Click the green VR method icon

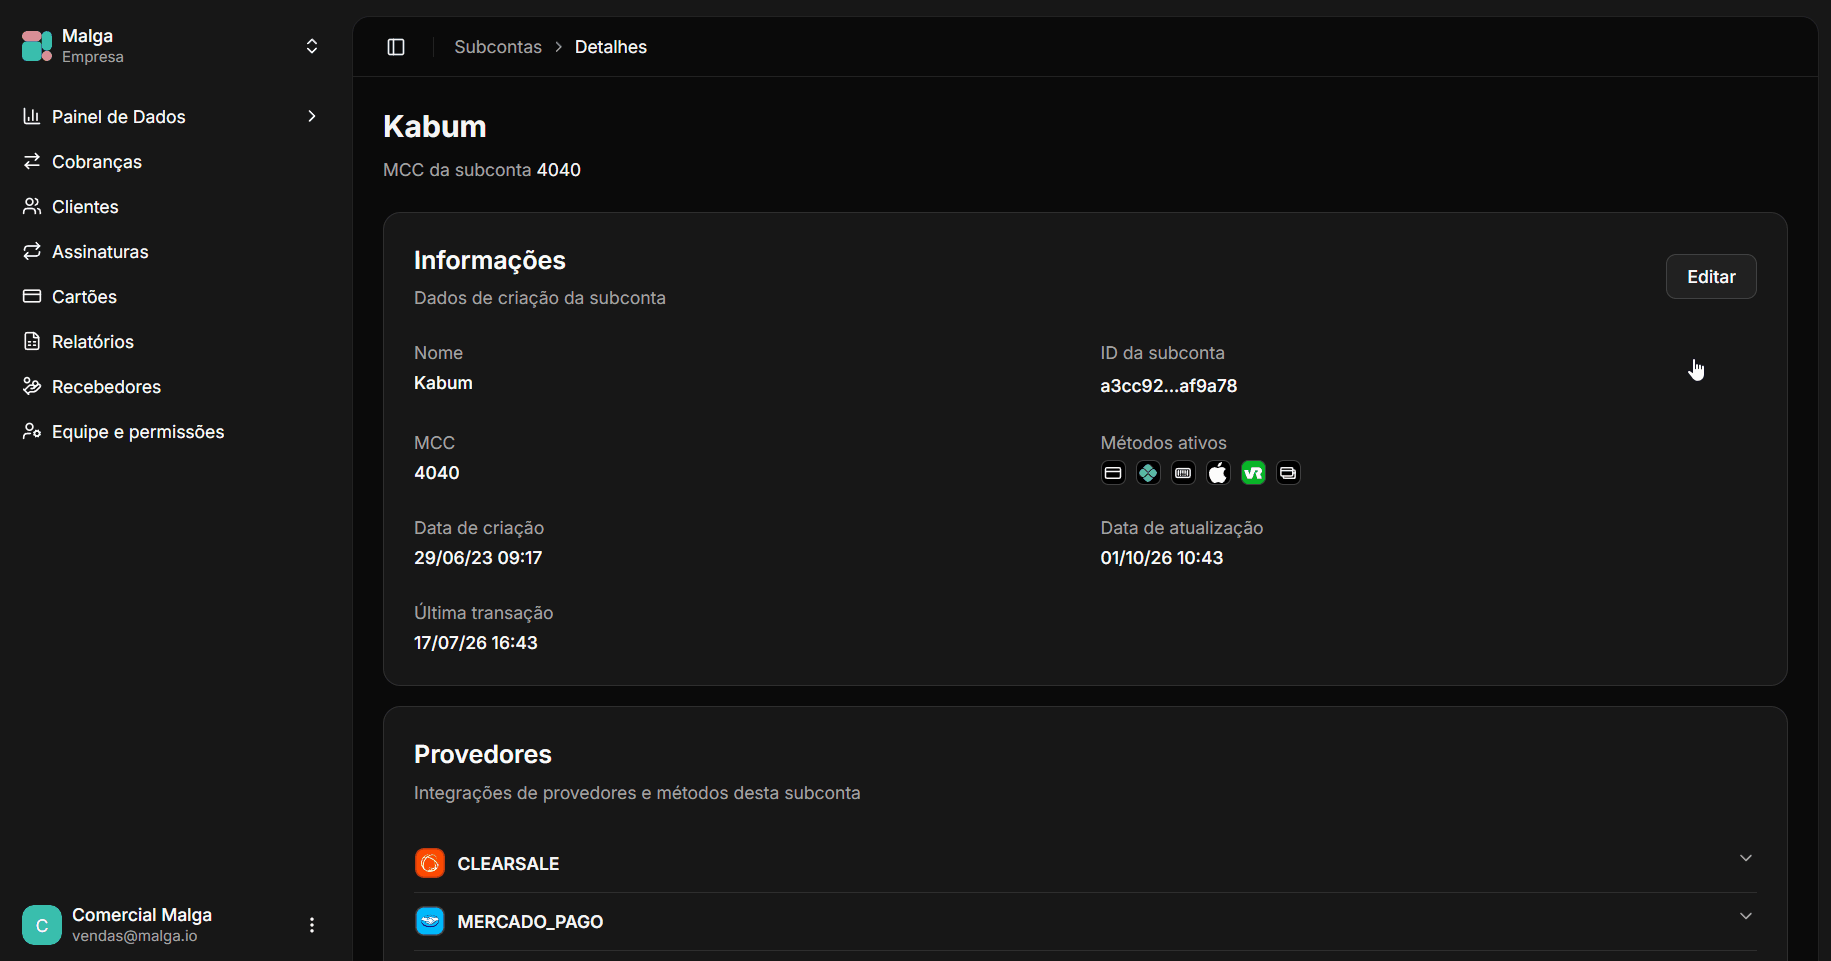(x=1253, y=473)
